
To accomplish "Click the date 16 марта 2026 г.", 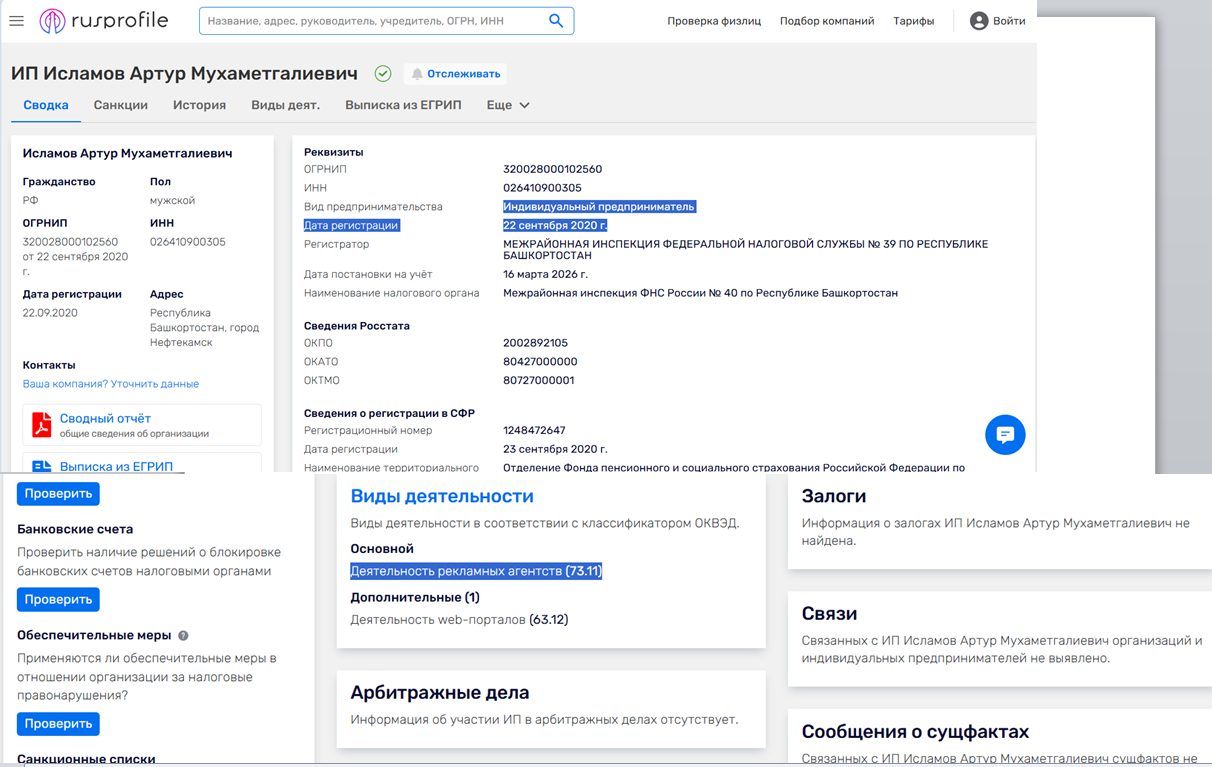I will click(545, 274).
